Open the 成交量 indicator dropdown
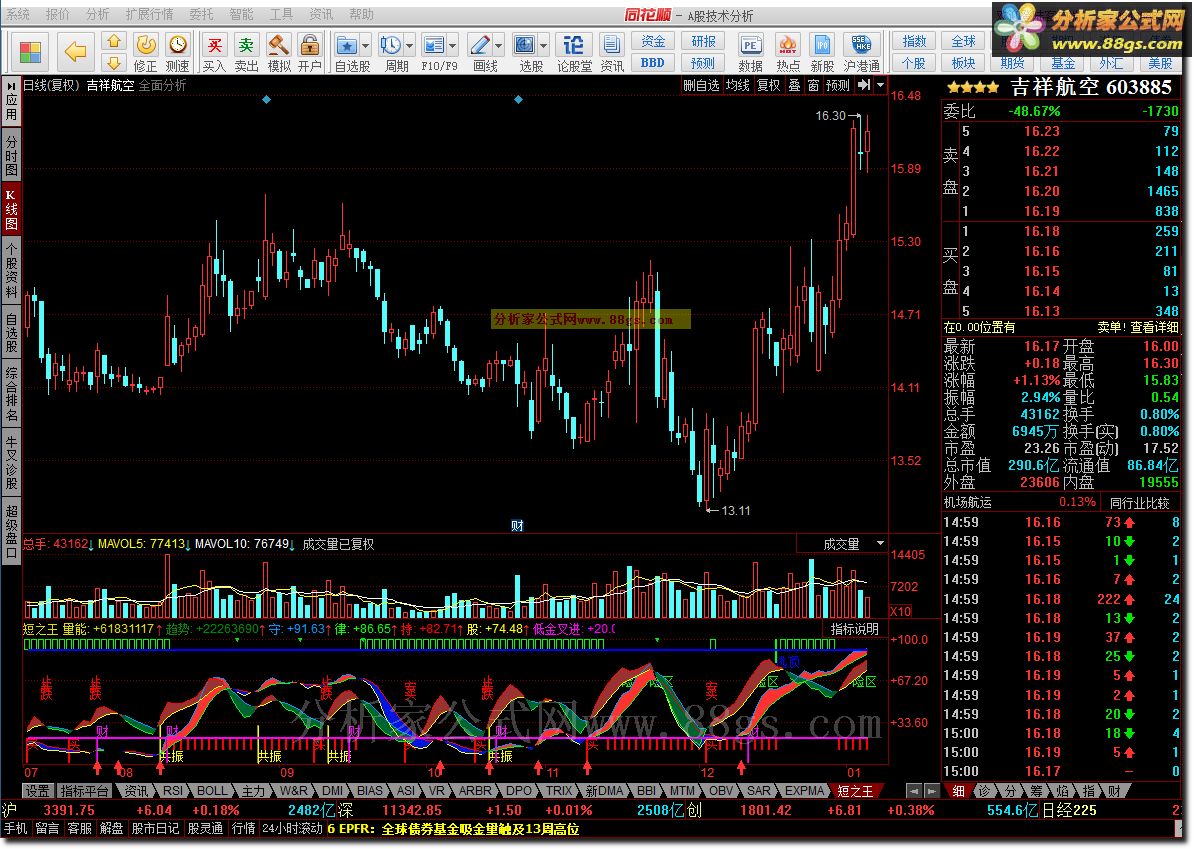Image resolution: width=1194 pixels, height=849 pixels. pos(880,544)
